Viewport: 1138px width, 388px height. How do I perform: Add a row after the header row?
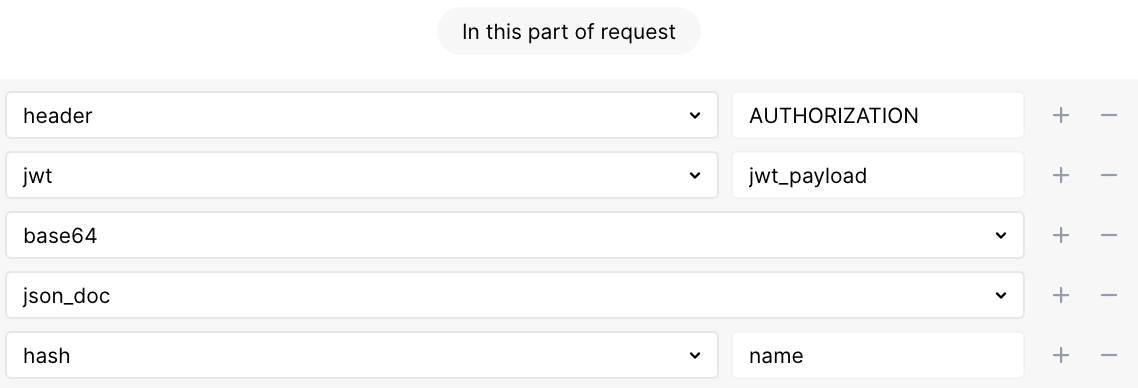[1060, 115]
